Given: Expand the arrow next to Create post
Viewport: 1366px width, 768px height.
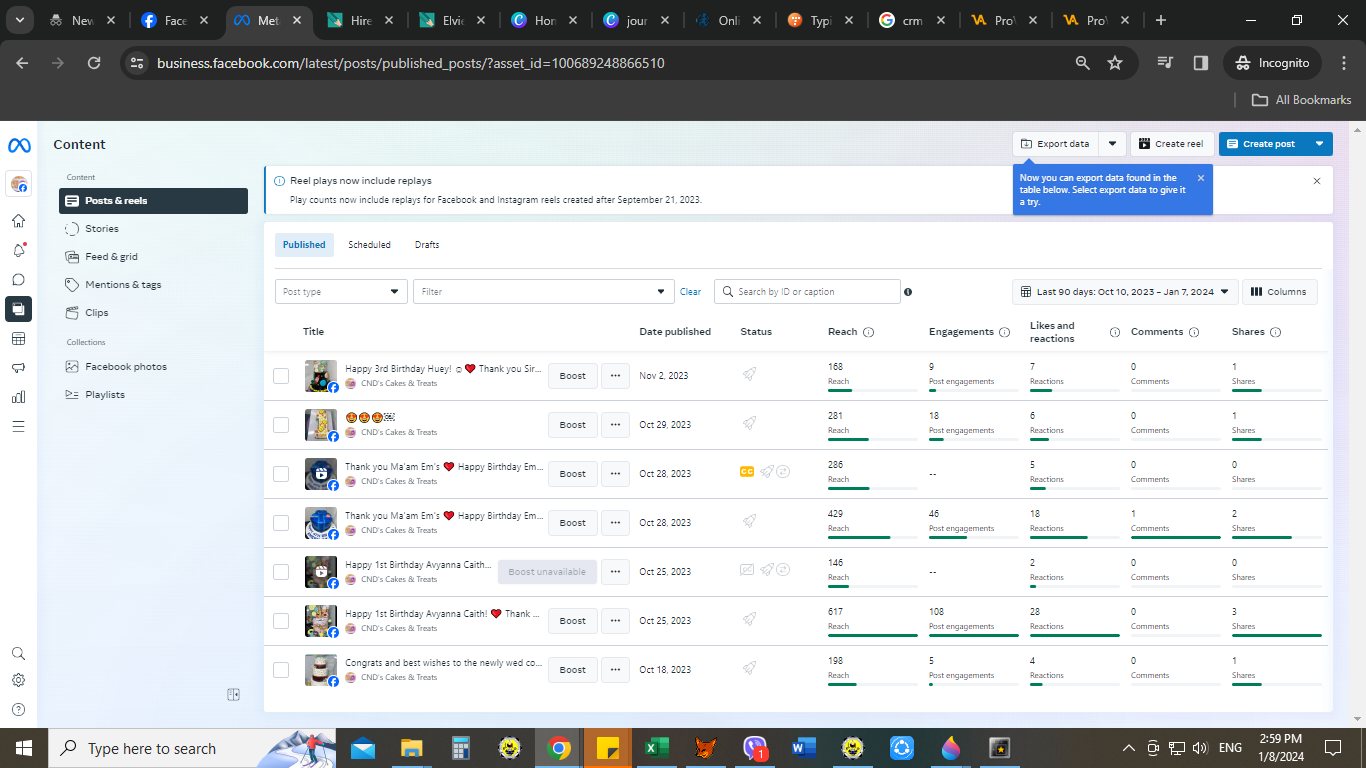Looking at the screenshot, I should point(1320,144).
